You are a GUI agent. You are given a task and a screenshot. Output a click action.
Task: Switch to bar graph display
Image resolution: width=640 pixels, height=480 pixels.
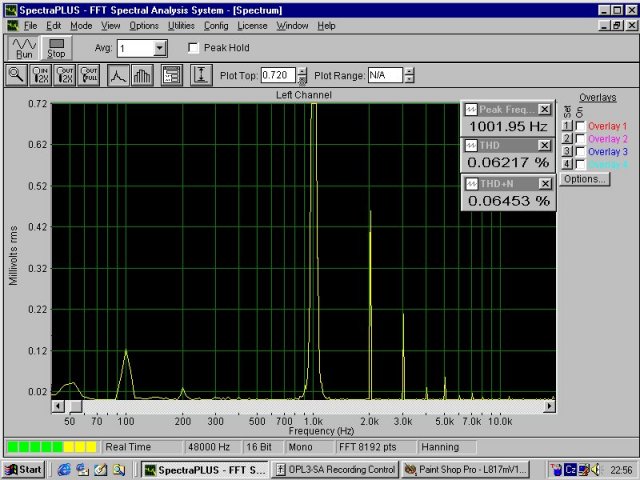(x=142, y=75)
